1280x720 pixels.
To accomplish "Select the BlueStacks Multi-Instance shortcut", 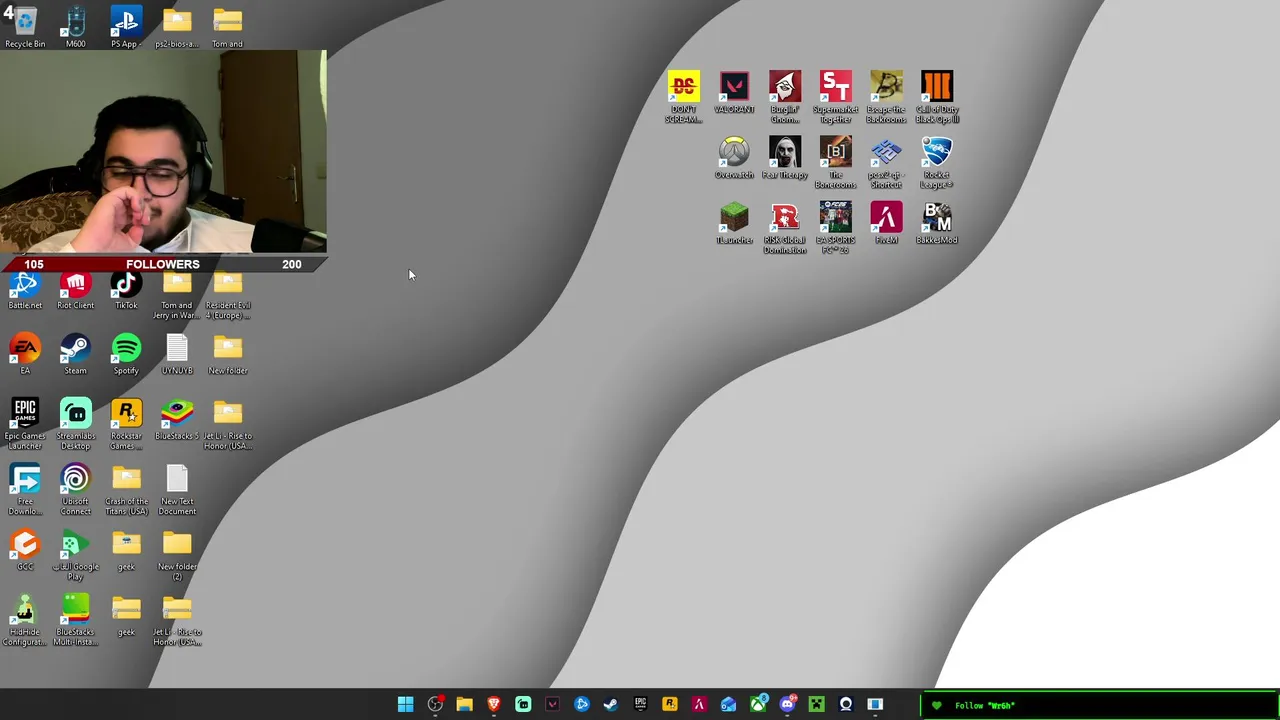I will click(75, 620).
